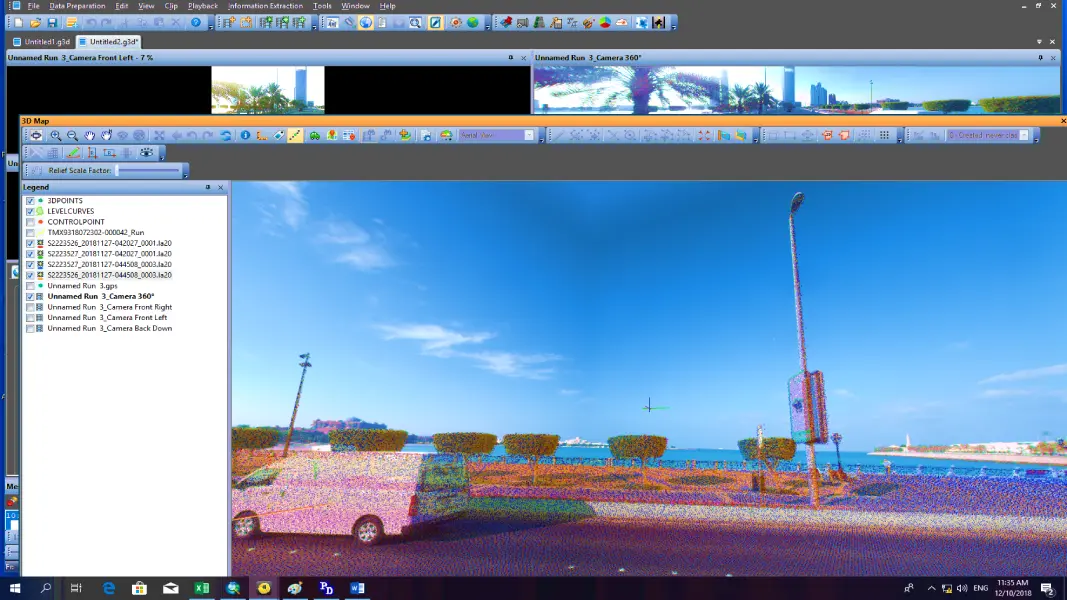Click the blue Help question mark icon
This screenshot has width=1067, height=600.
(196, 23)
